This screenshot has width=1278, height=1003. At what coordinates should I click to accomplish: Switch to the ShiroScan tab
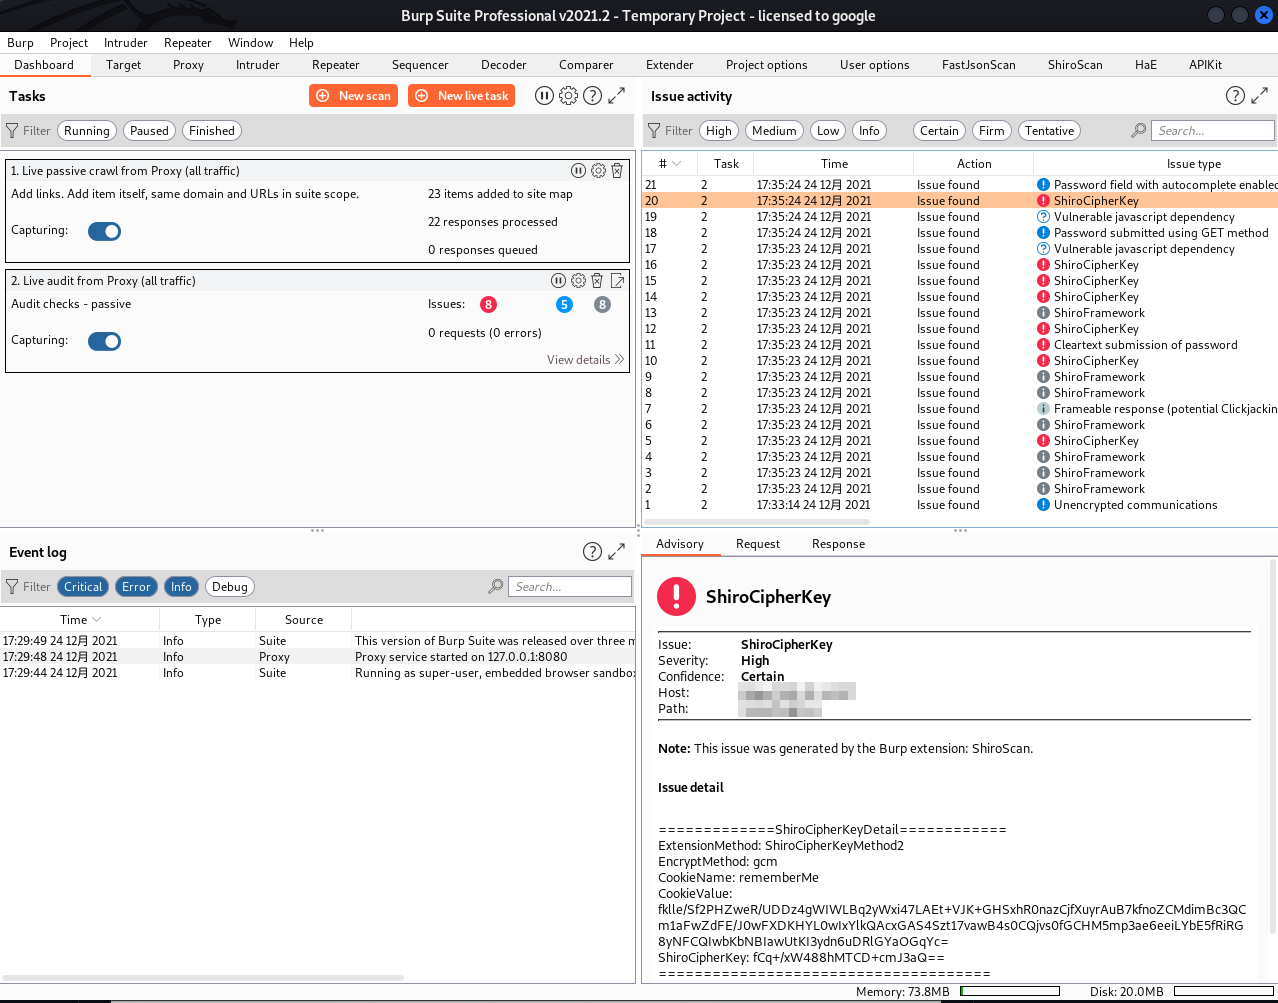1075,64
